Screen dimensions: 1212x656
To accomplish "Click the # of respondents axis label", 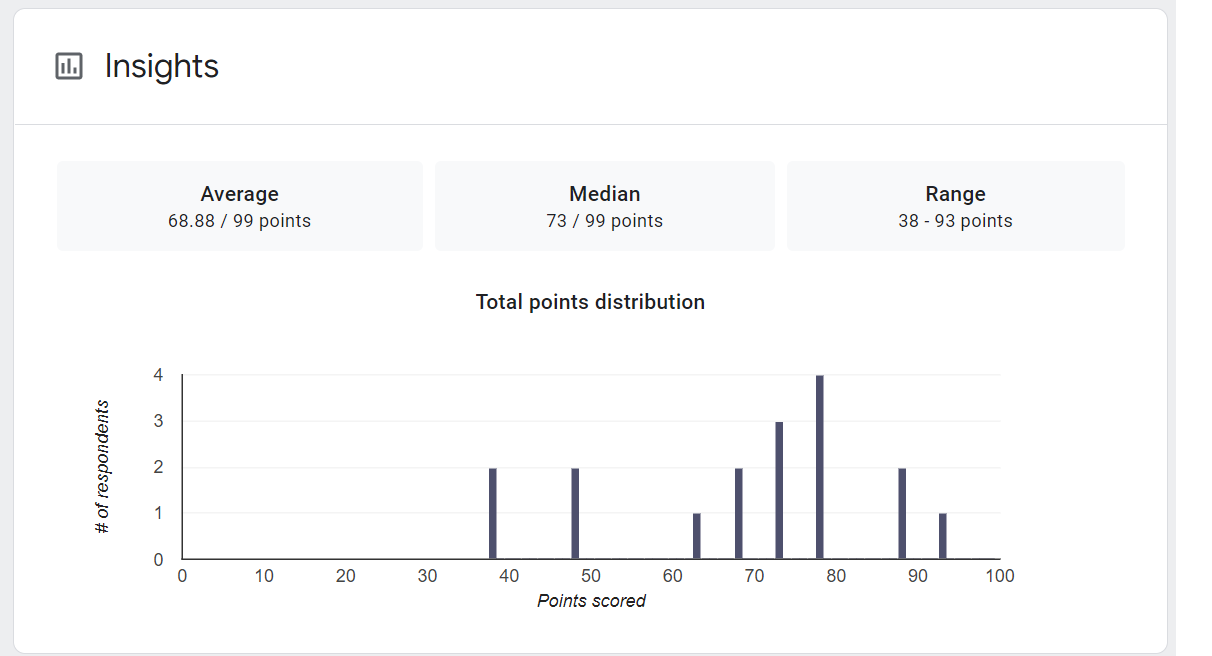I will 102,467.
